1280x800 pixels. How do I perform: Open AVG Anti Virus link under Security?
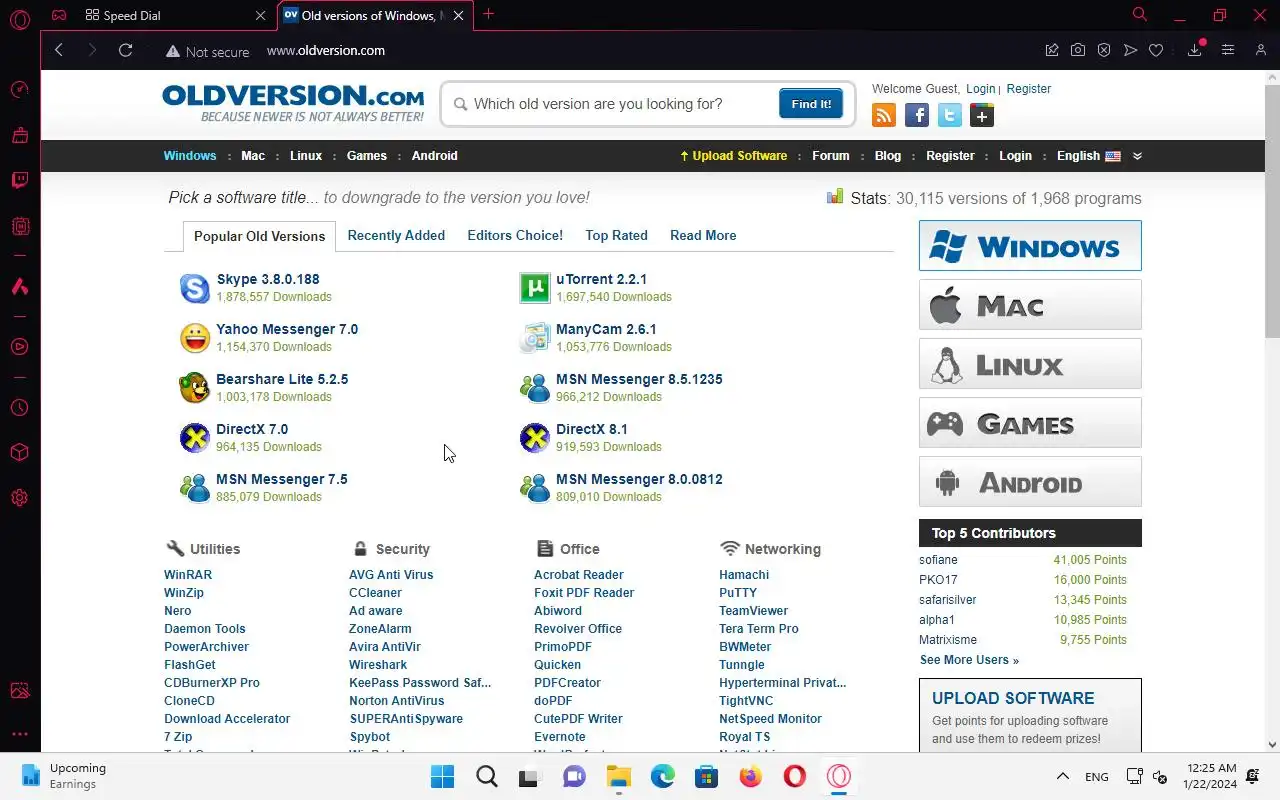click(x=391, y=575)
